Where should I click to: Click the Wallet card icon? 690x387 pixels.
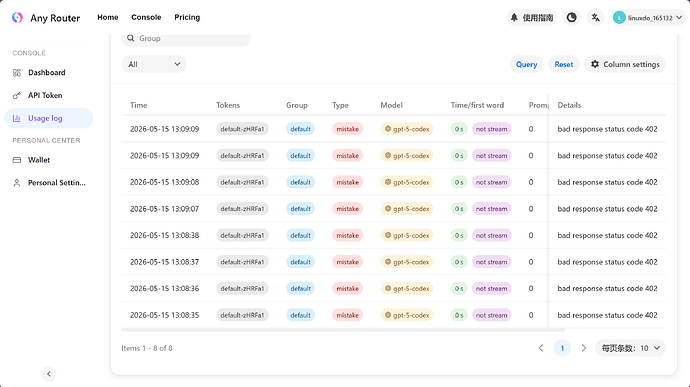click(17, 160)
